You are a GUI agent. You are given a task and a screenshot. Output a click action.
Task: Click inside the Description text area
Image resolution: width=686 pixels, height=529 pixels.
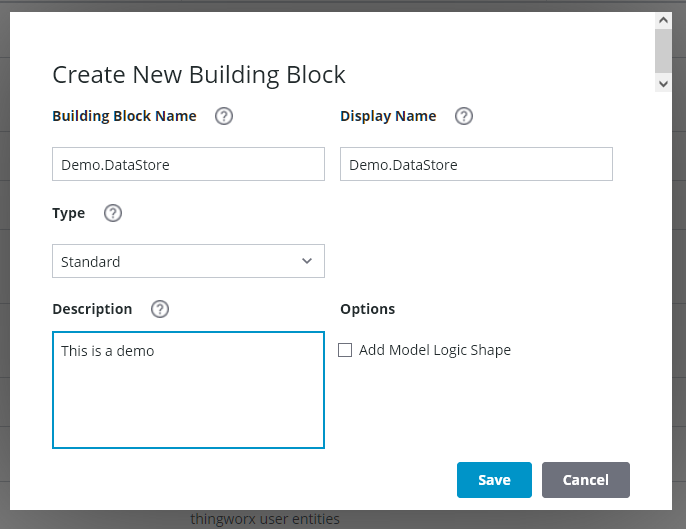(188, 390)
